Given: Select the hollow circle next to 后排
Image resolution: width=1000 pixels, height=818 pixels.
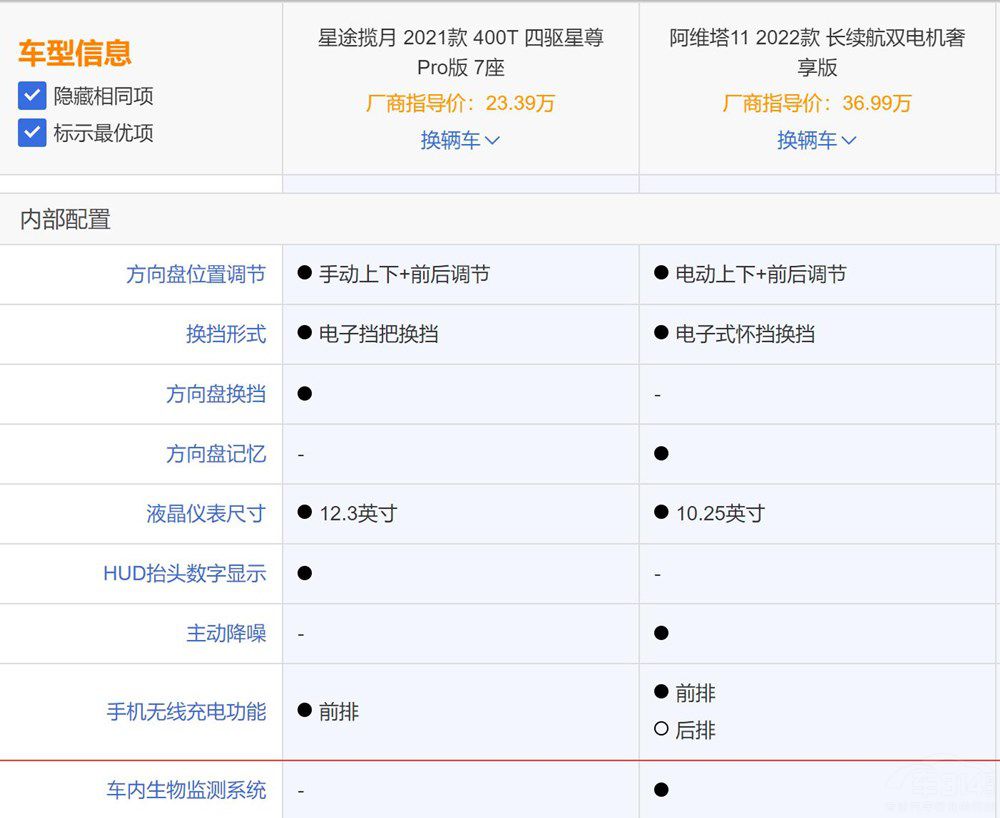Looking at the screenshot, I should 661,730.
